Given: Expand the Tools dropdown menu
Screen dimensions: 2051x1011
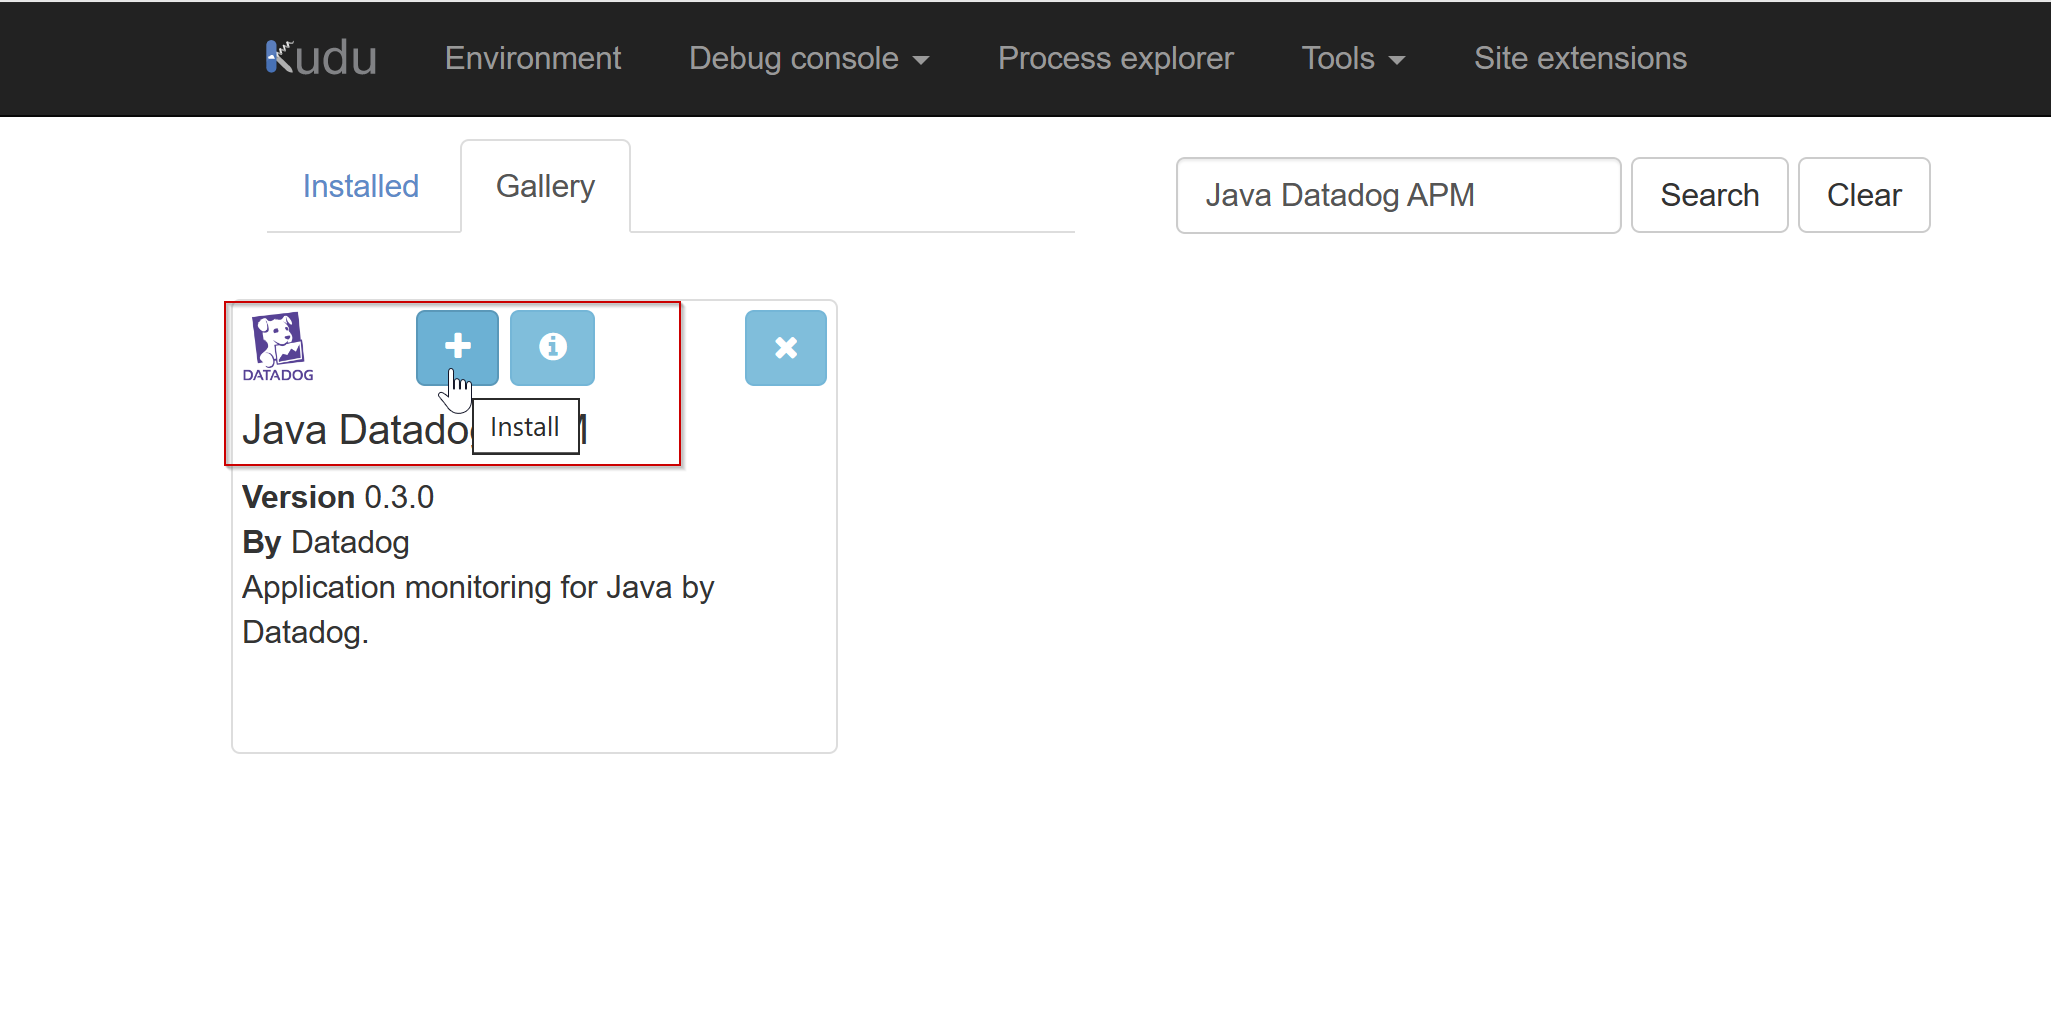Looking at the screenshot, I should pyautogui.click(x=1353, y=58).
